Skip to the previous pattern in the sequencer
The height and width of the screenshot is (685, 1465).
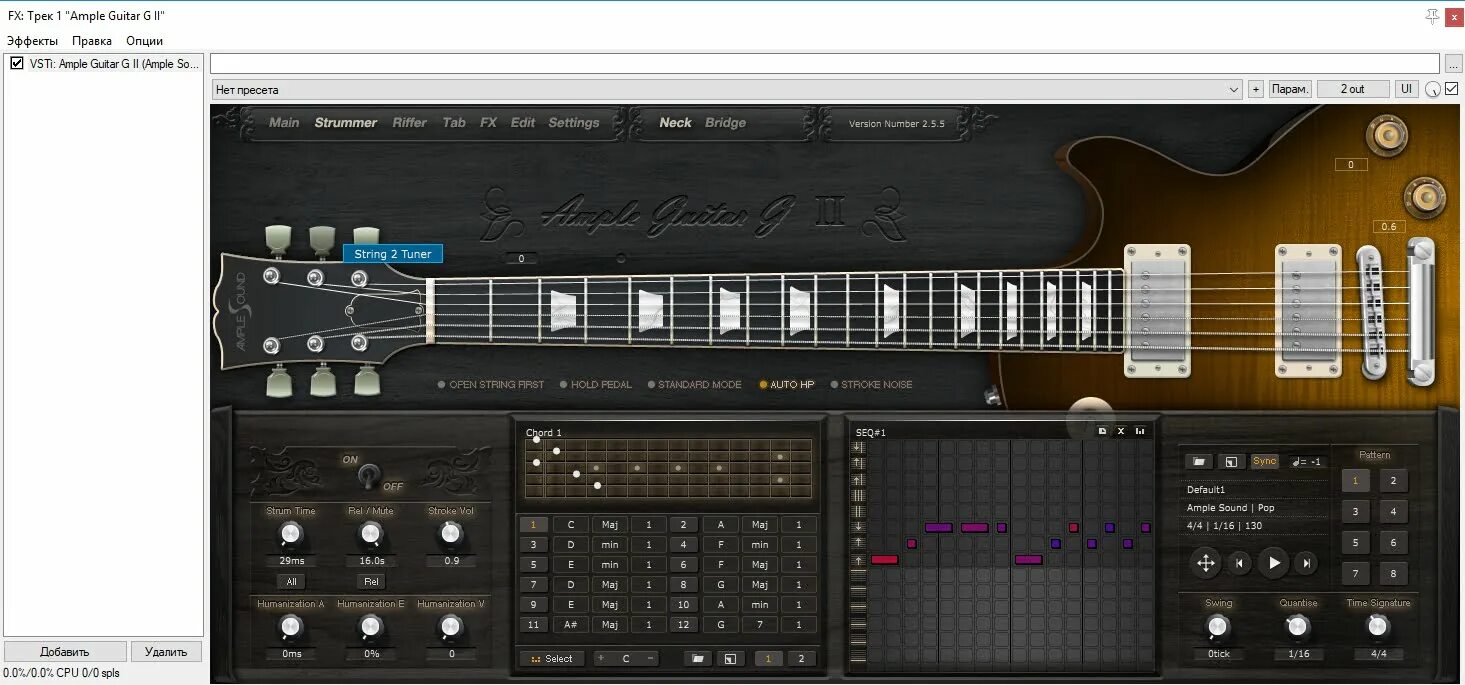coord(1239,563)
